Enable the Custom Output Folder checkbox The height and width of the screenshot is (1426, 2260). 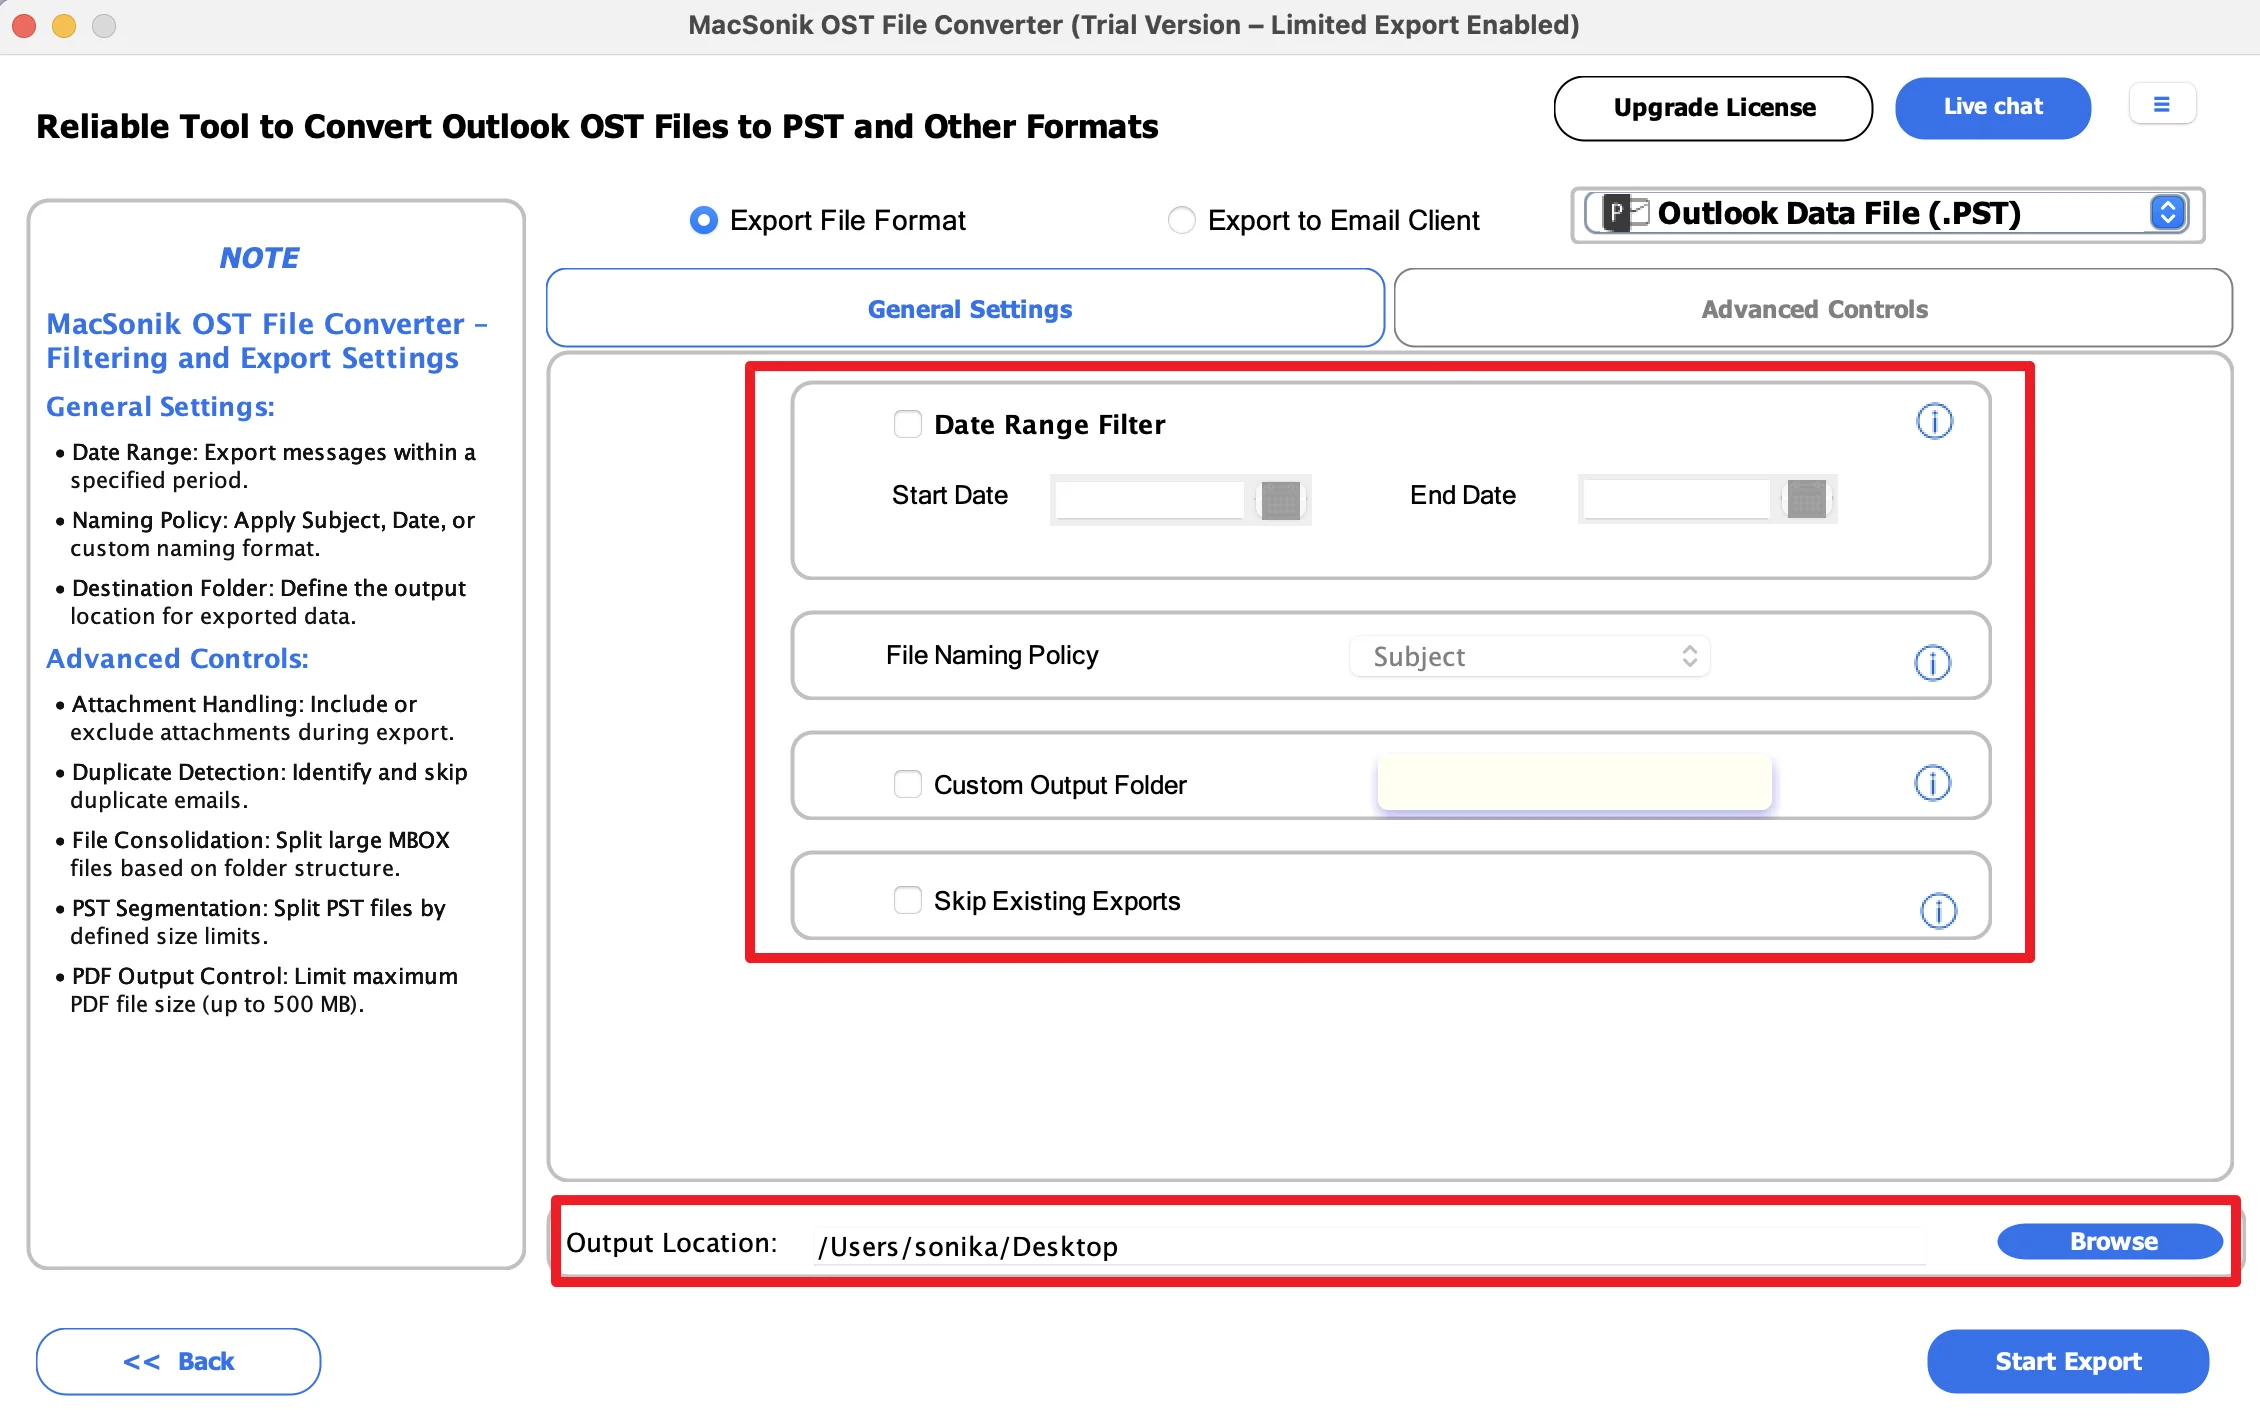pos(907,784)
